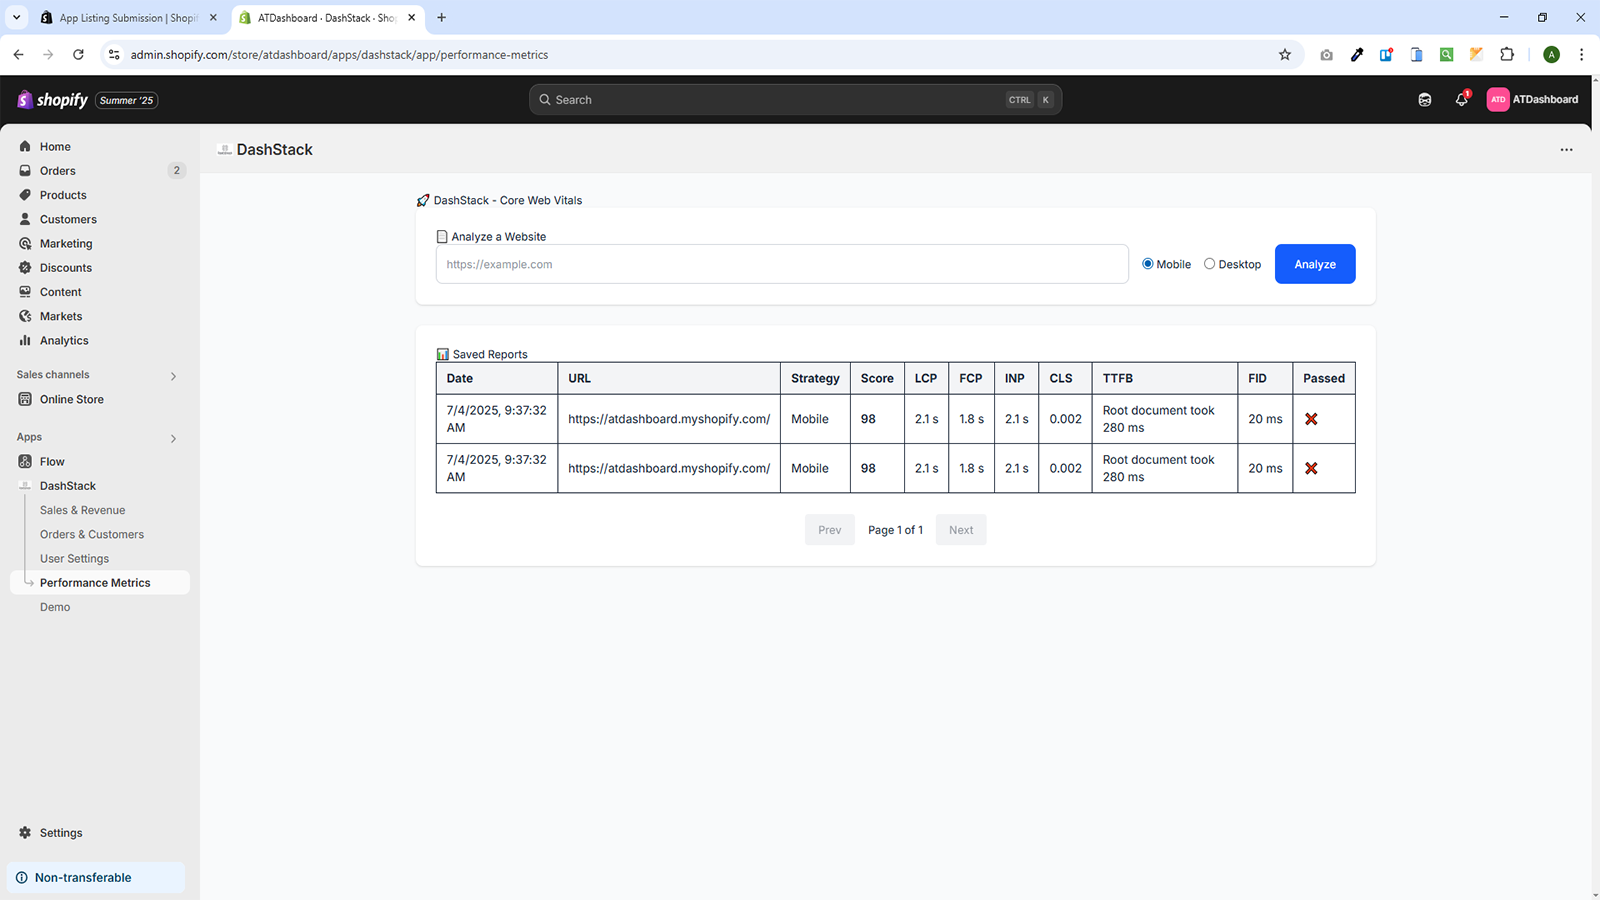This screenshot has height=900, width=1600.
Task: Click the Content icon in sidebar
Action: [25, 292]
